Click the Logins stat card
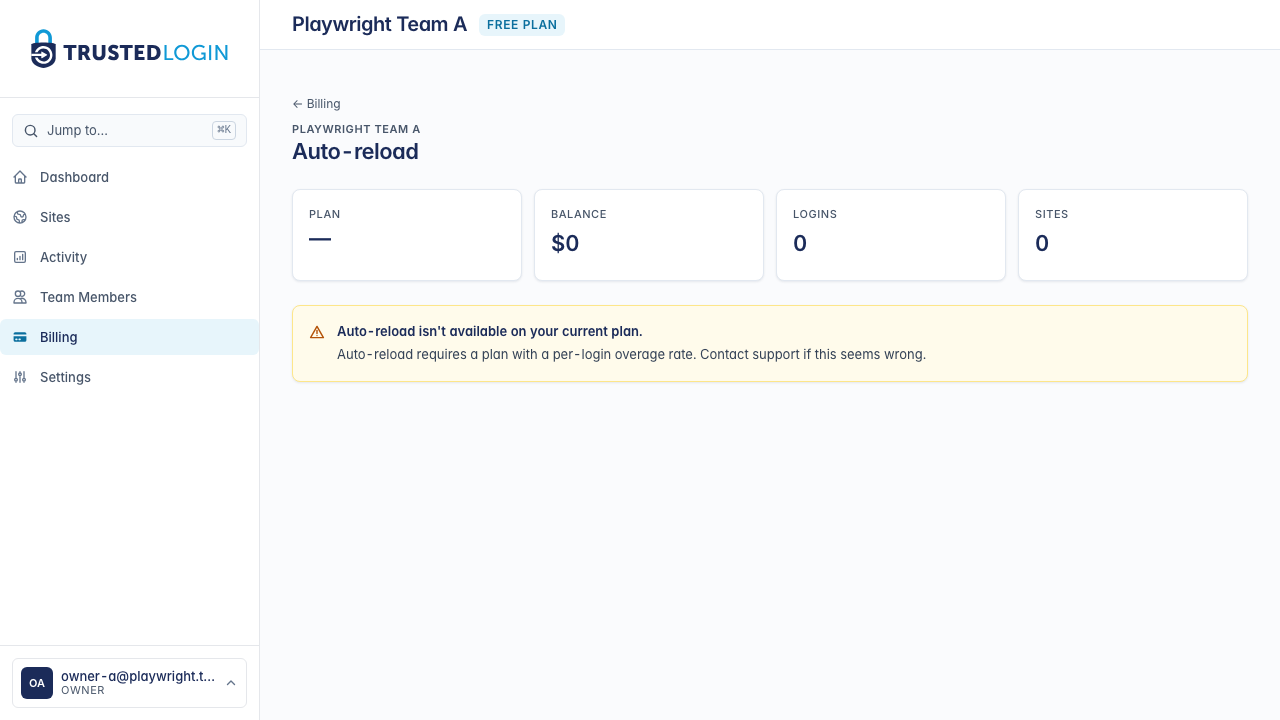 [891, 235]
